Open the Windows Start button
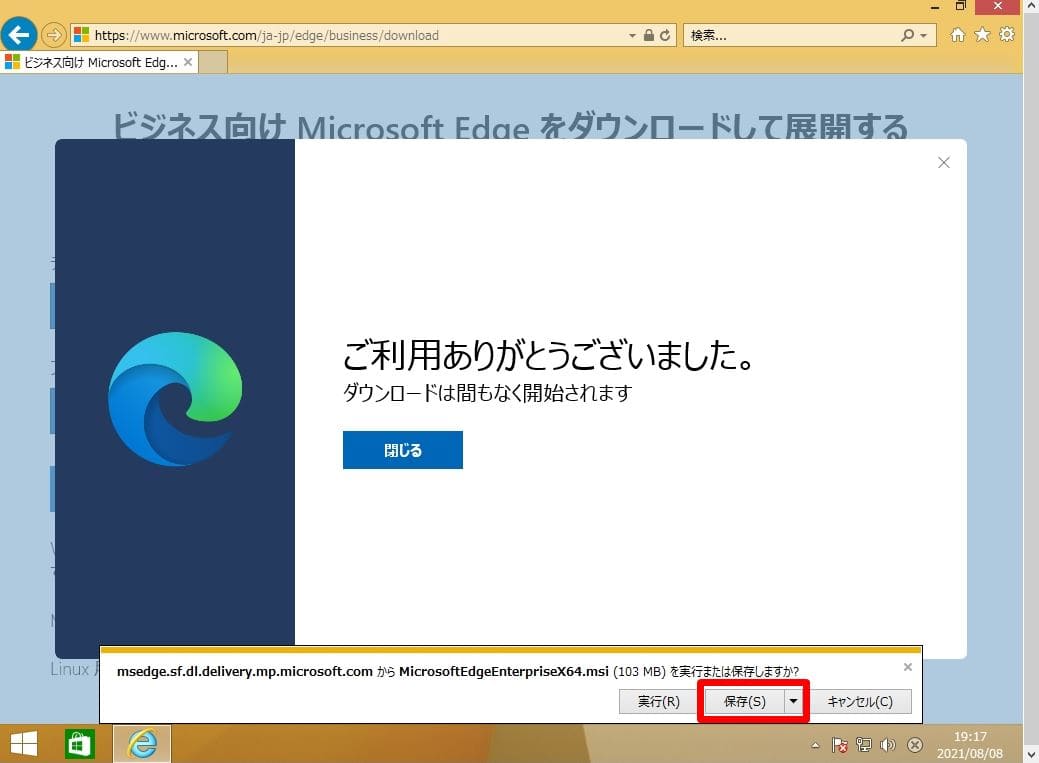The image size is (1039, 763). tap(24, 744)
